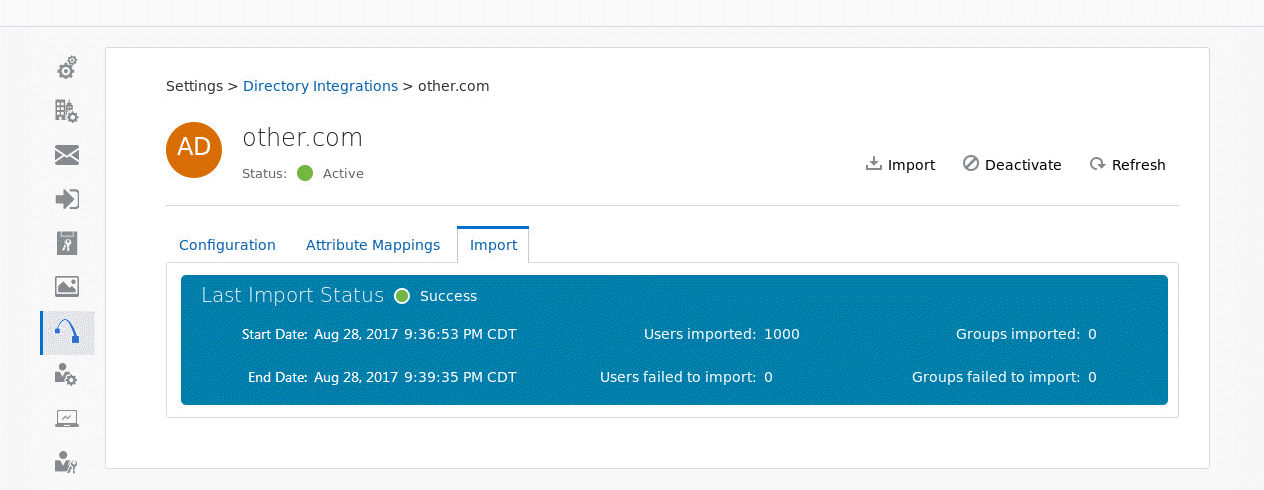Go to Directory Integrations breadcrumb link

[x=320, y=86]
